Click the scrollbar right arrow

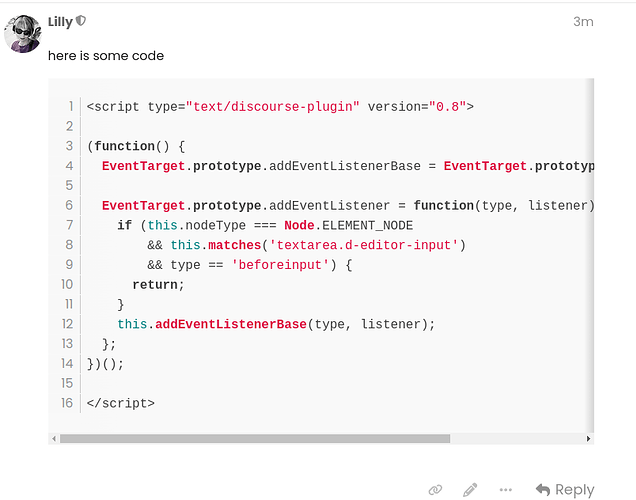(x=588, y=438)
